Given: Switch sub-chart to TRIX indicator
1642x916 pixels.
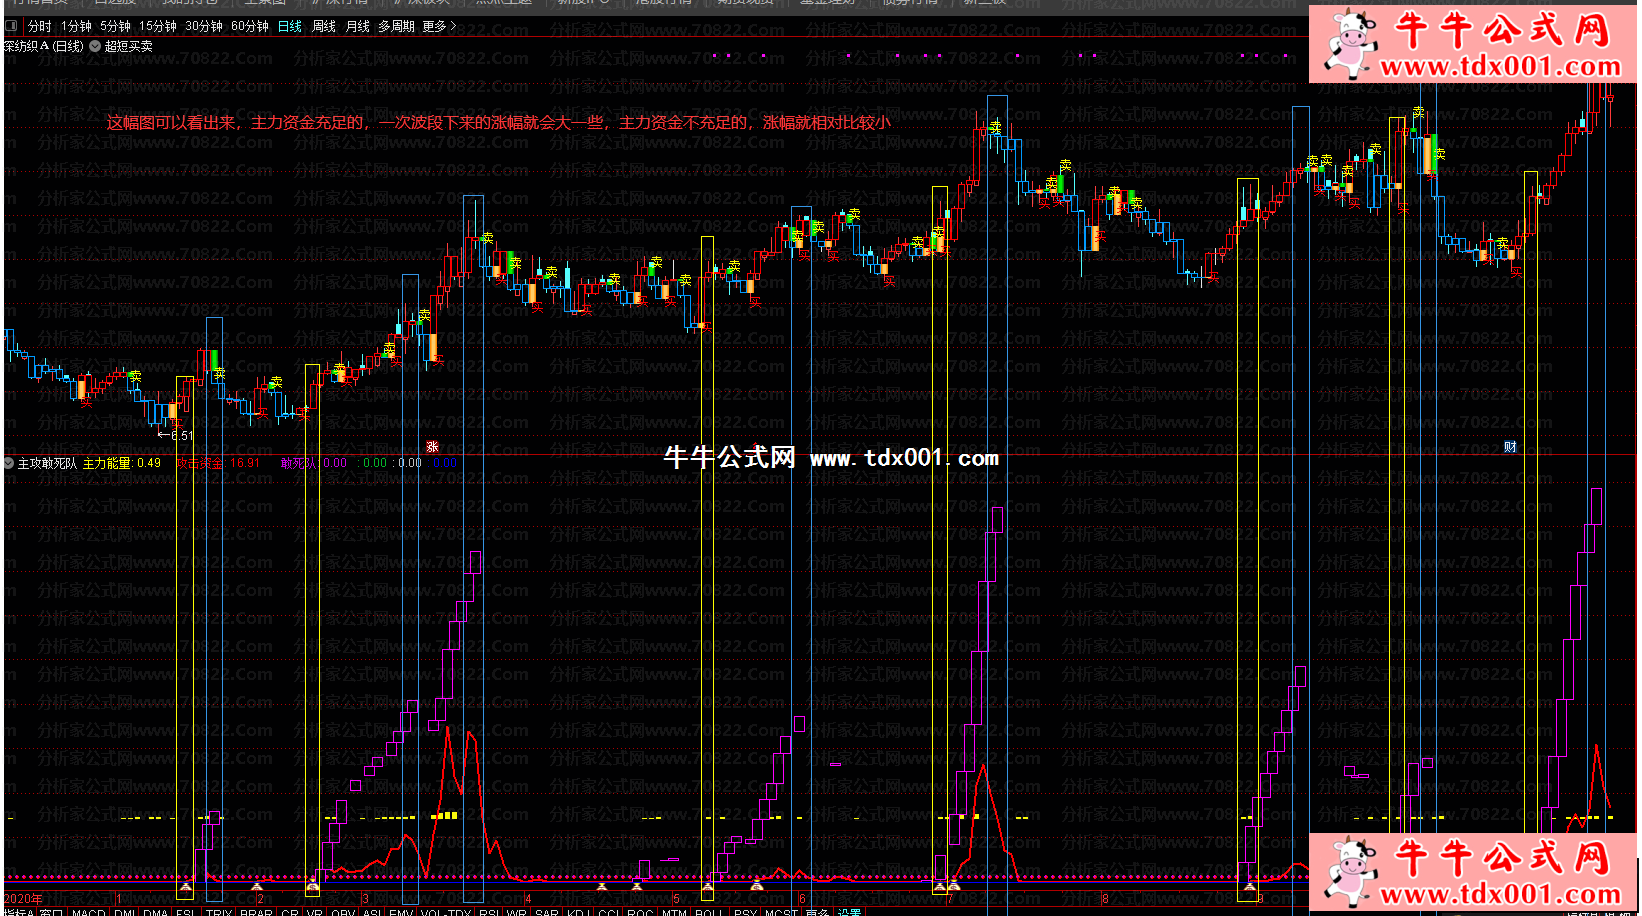Looking at the screenshot, I should click(218, 911).
